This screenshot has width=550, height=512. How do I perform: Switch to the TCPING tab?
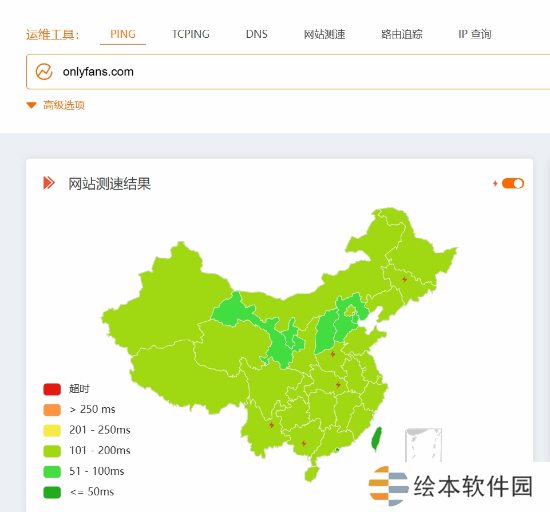190,34
